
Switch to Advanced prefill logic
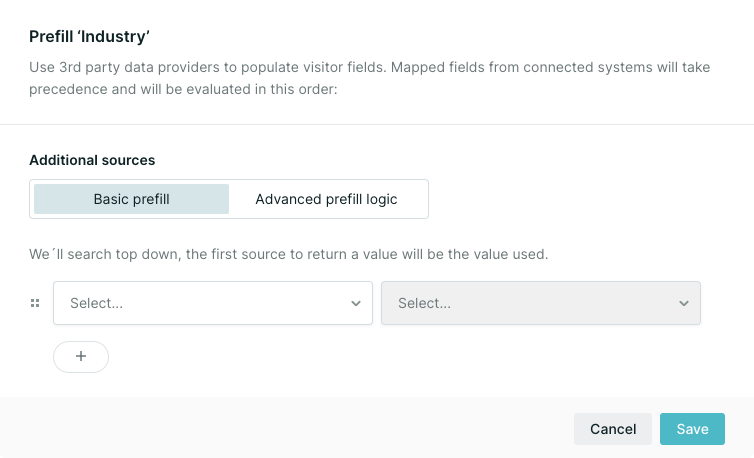click(327, 199)
